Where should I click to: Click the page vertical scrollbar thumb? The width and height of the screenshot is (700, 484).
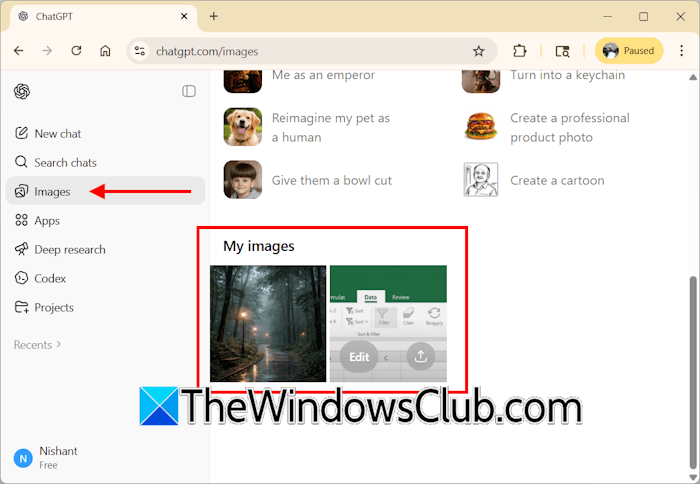tap(693, 371)
